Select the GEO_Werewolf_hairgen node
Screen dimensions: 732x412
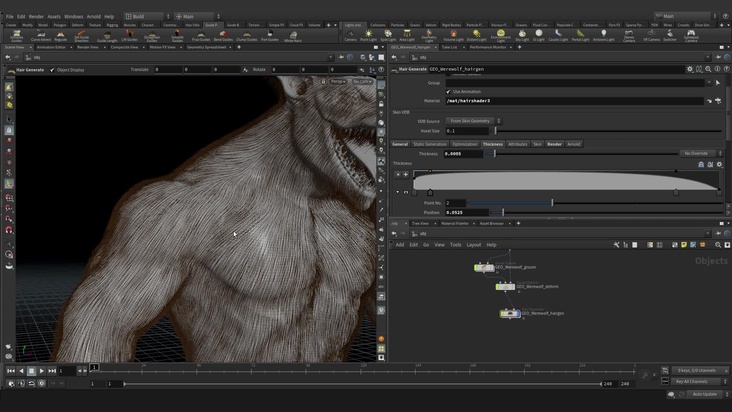(511, 313)
